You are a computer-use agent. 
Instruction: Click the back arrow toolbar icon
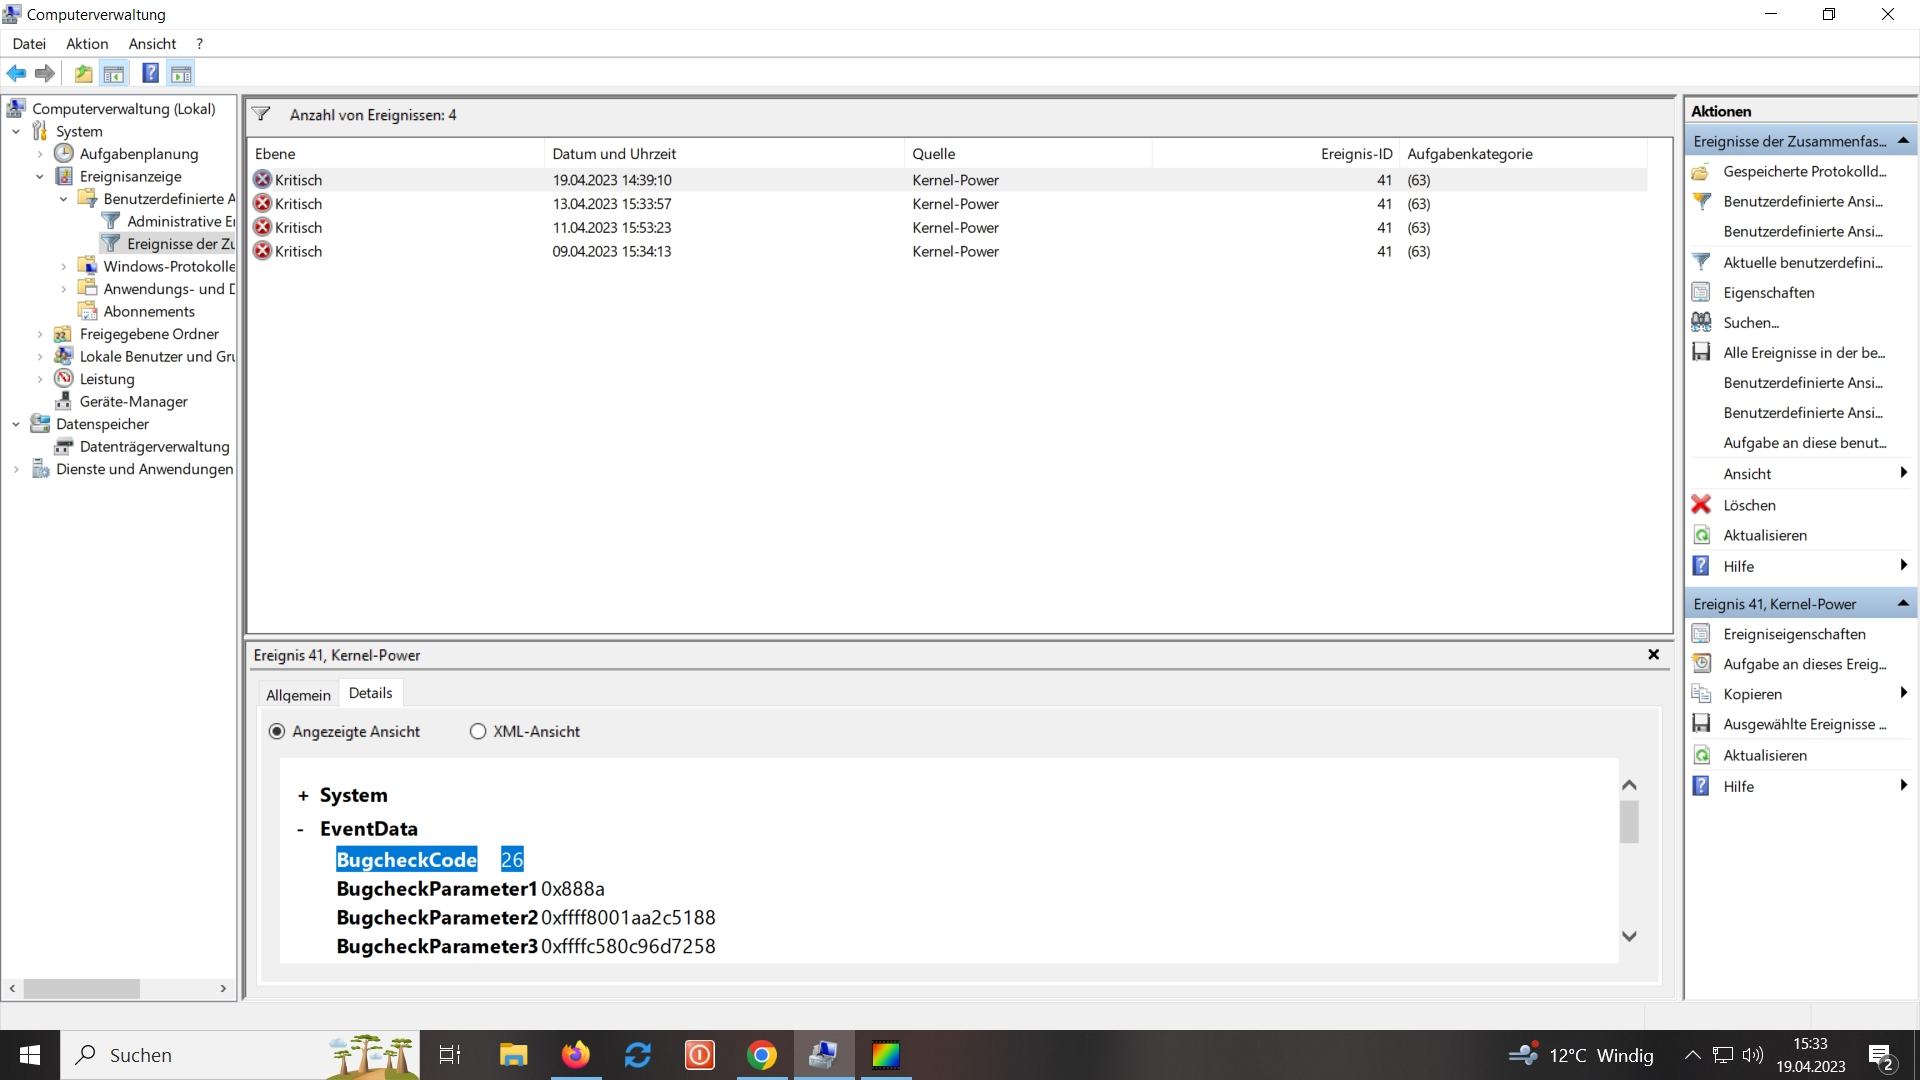click(x=16, y=73)
